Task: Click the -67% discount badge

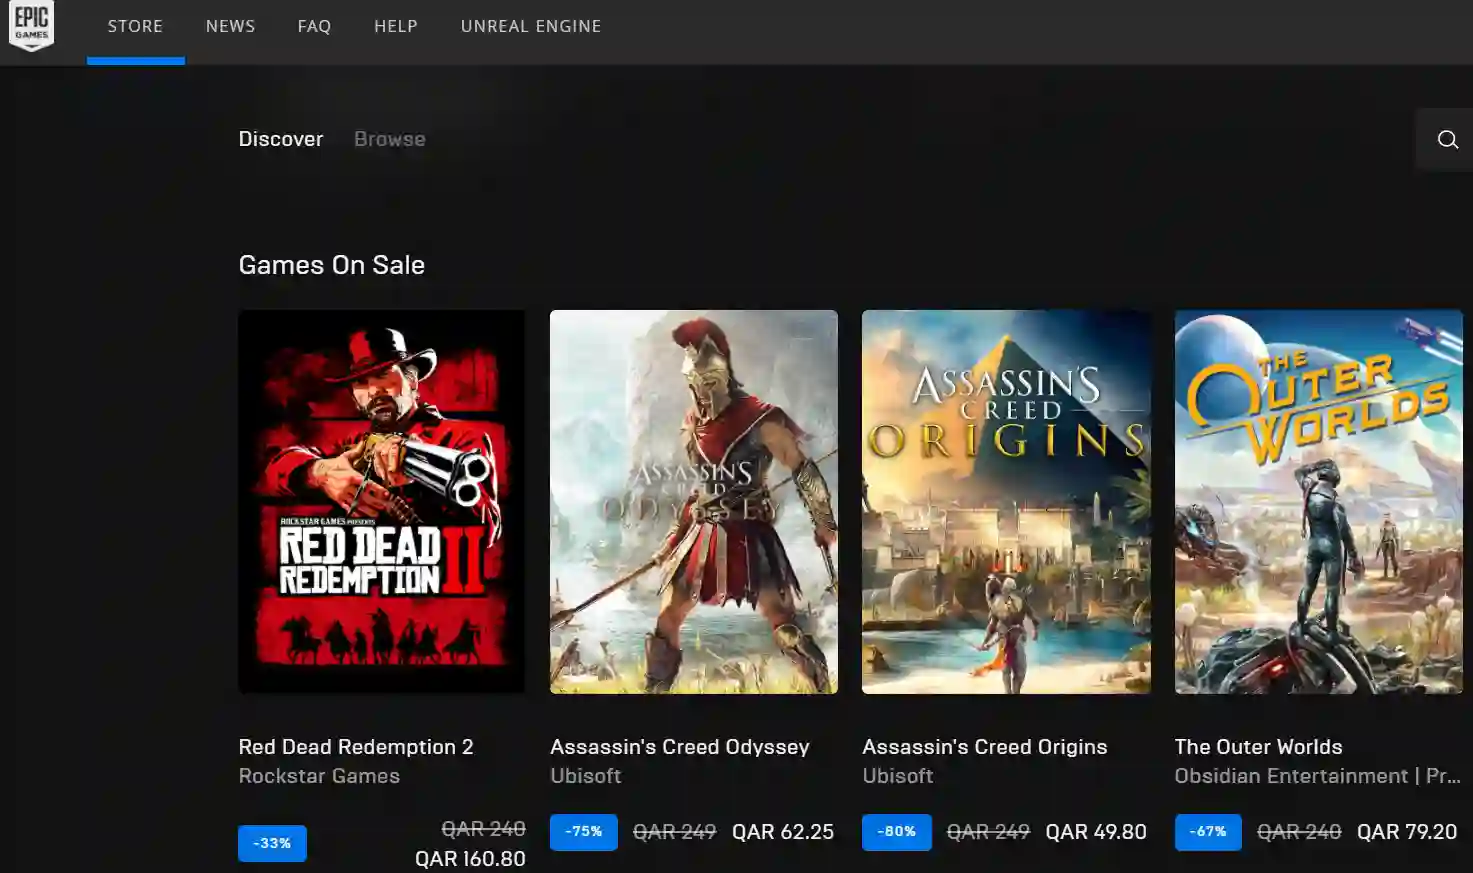Action: click(x=1208, y=832)
